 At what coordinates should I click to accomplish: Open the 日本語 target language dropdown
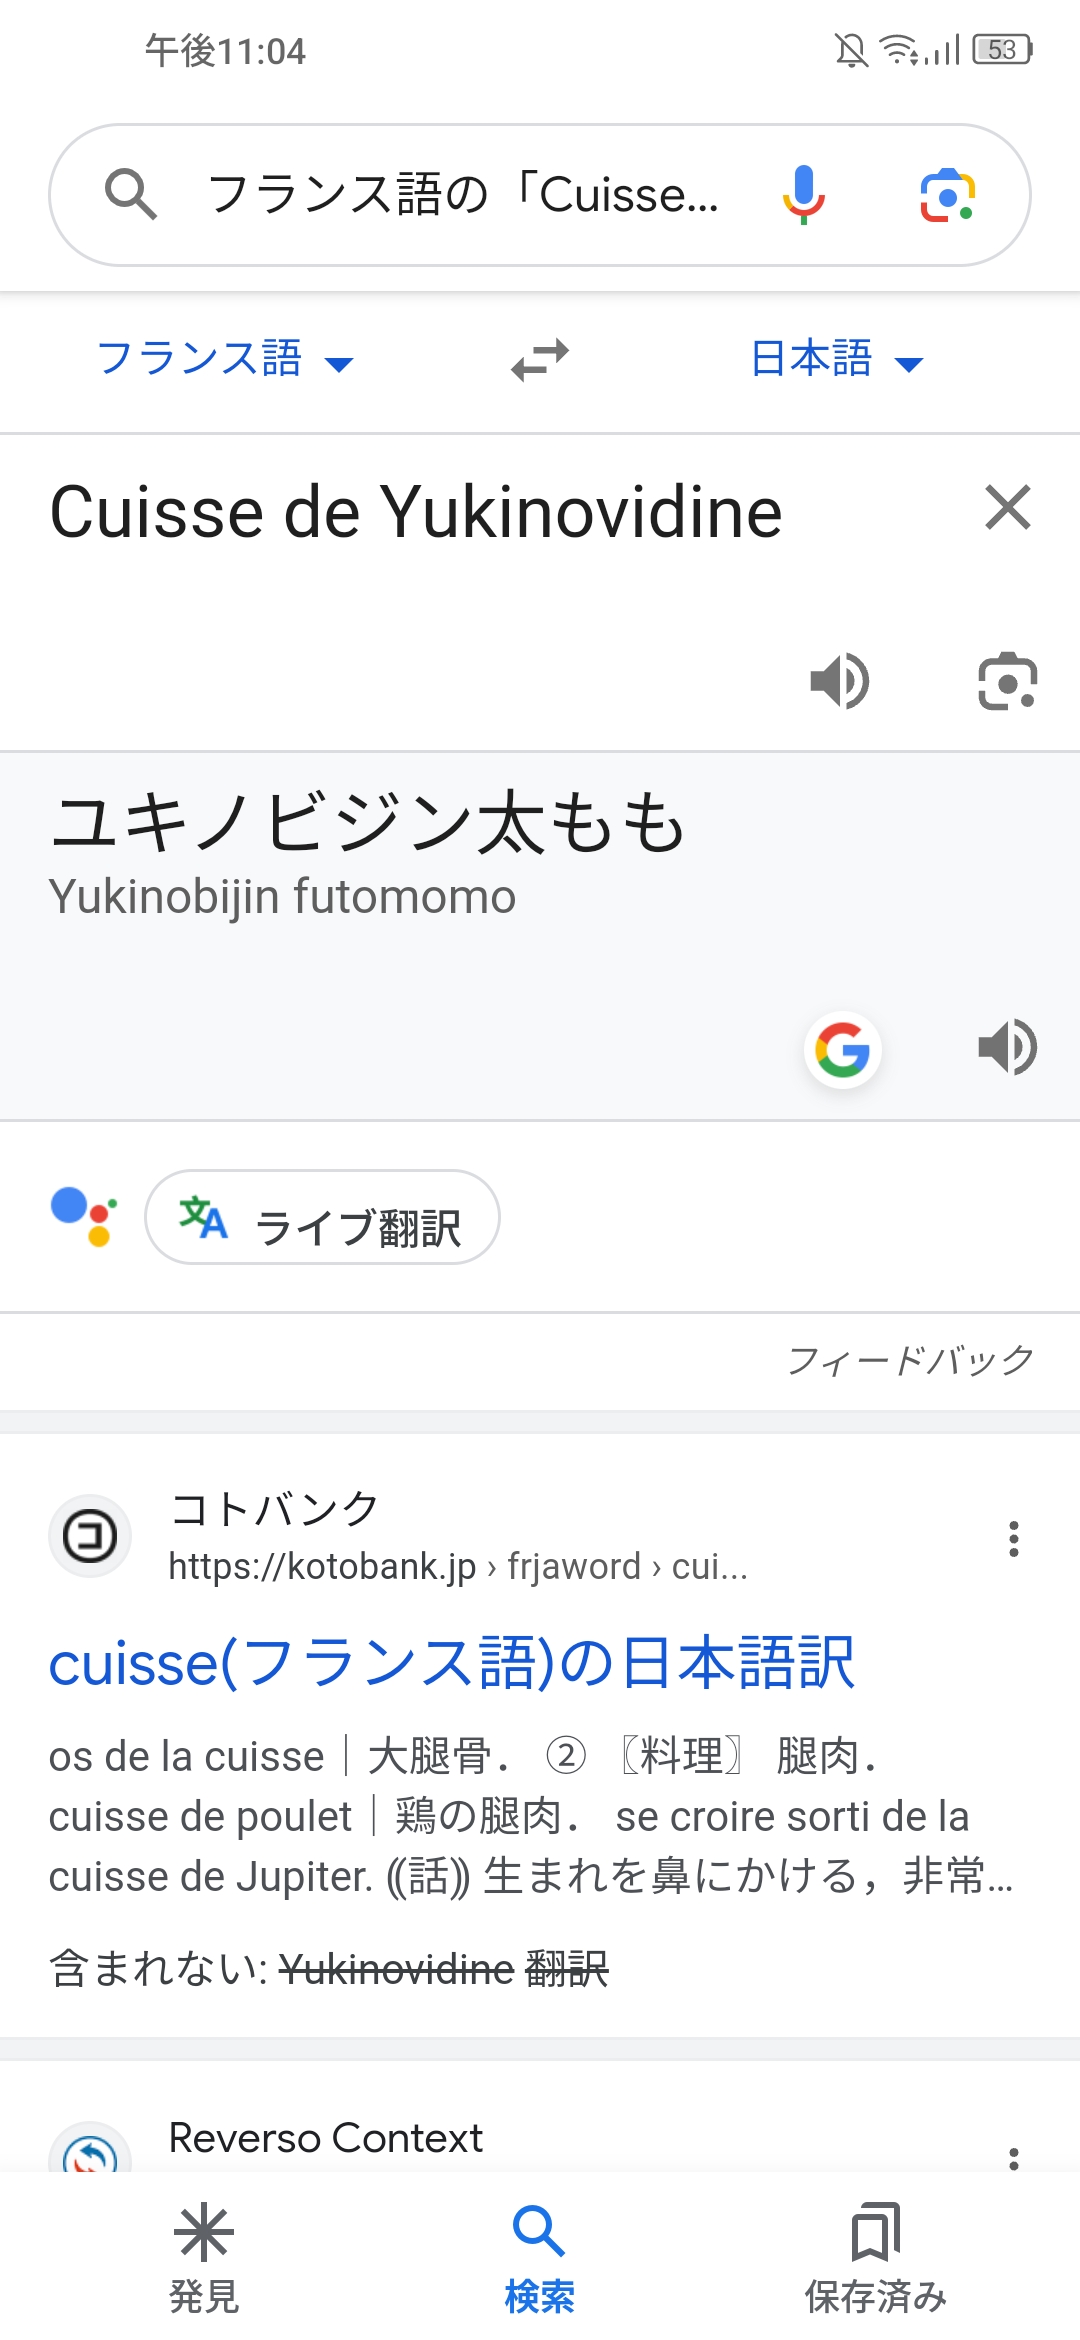click(836, 359)
